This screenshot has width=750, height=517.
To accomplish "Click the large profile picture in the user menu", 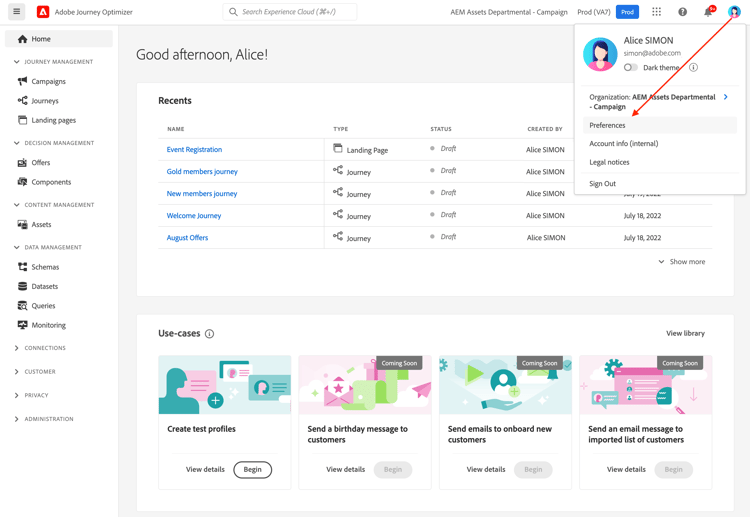I will click(x=600, y=55).
